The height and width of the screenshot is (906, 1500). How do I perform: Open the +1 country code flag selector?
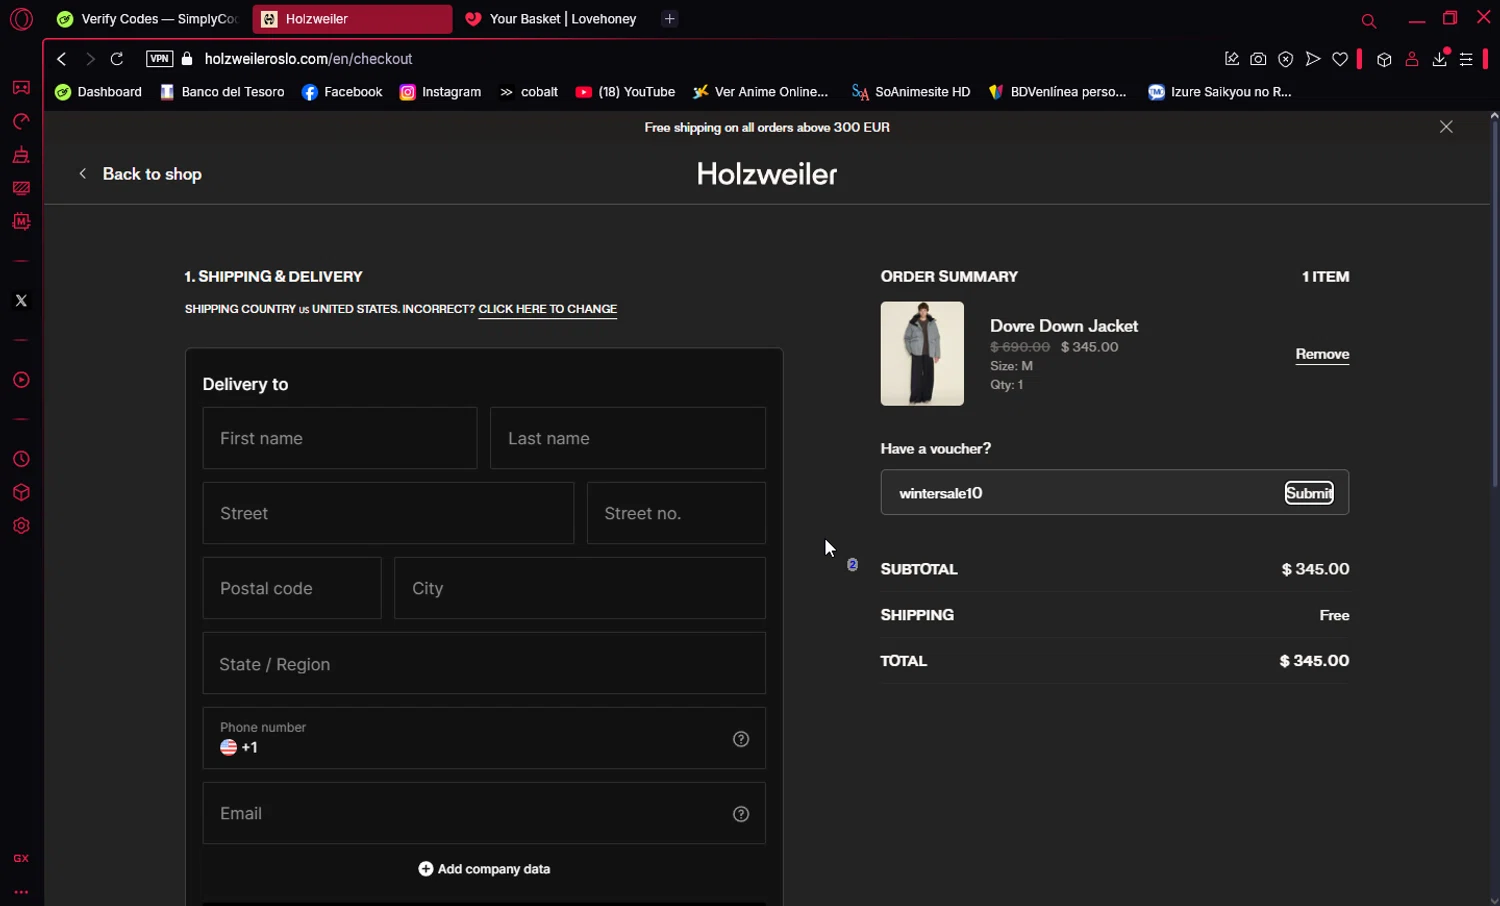click(x=239, y=748)
